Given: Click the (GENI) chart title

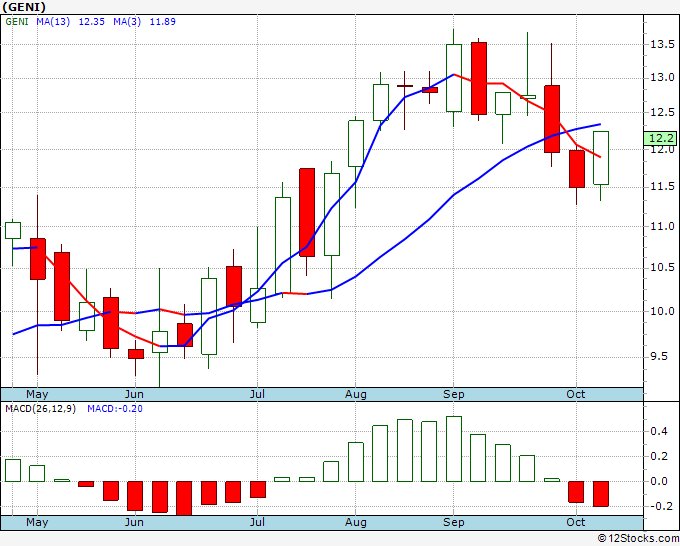Looking at the screenshot, I should 24,7.
